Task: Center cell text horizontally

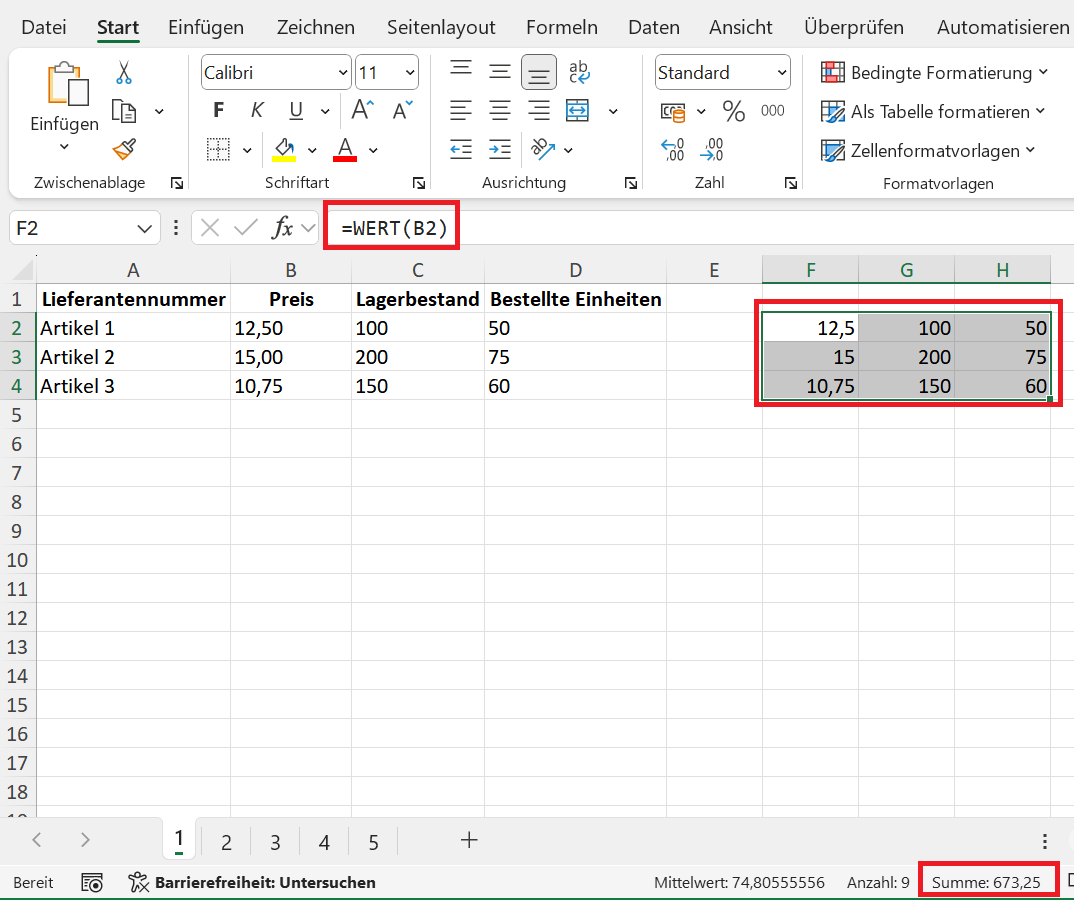Action: point(500,110)
